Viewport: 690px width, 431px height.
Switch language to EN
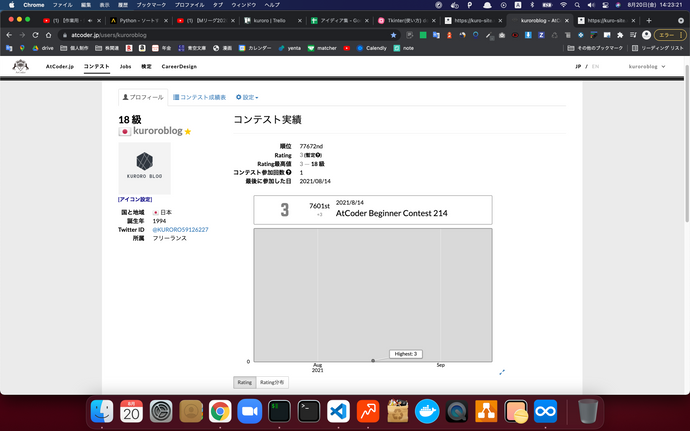pyautogui.click(x=595, y=66)
